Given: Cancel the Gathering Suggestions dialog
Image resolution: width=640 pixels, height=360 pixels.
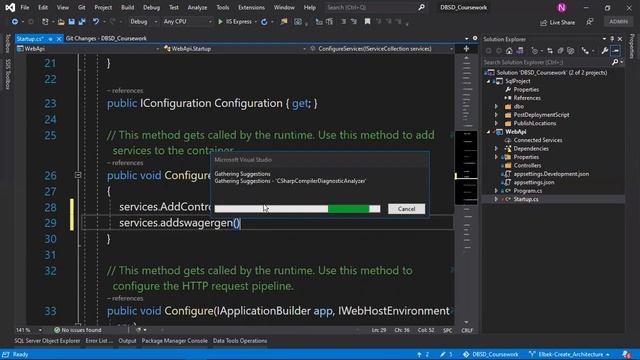Looking at the screenshot, I should [406, 209].
